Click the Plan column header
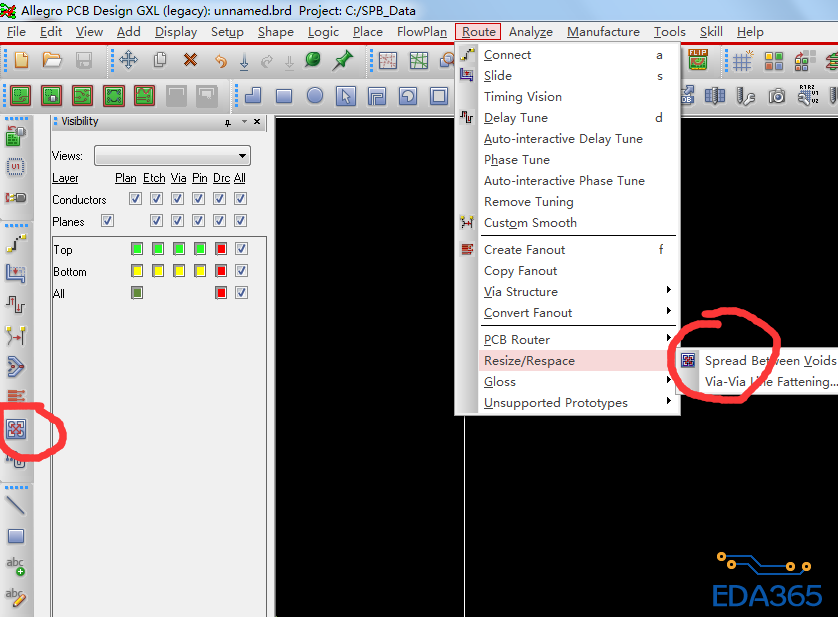This screenshot has width=838, height=617. 126,178
